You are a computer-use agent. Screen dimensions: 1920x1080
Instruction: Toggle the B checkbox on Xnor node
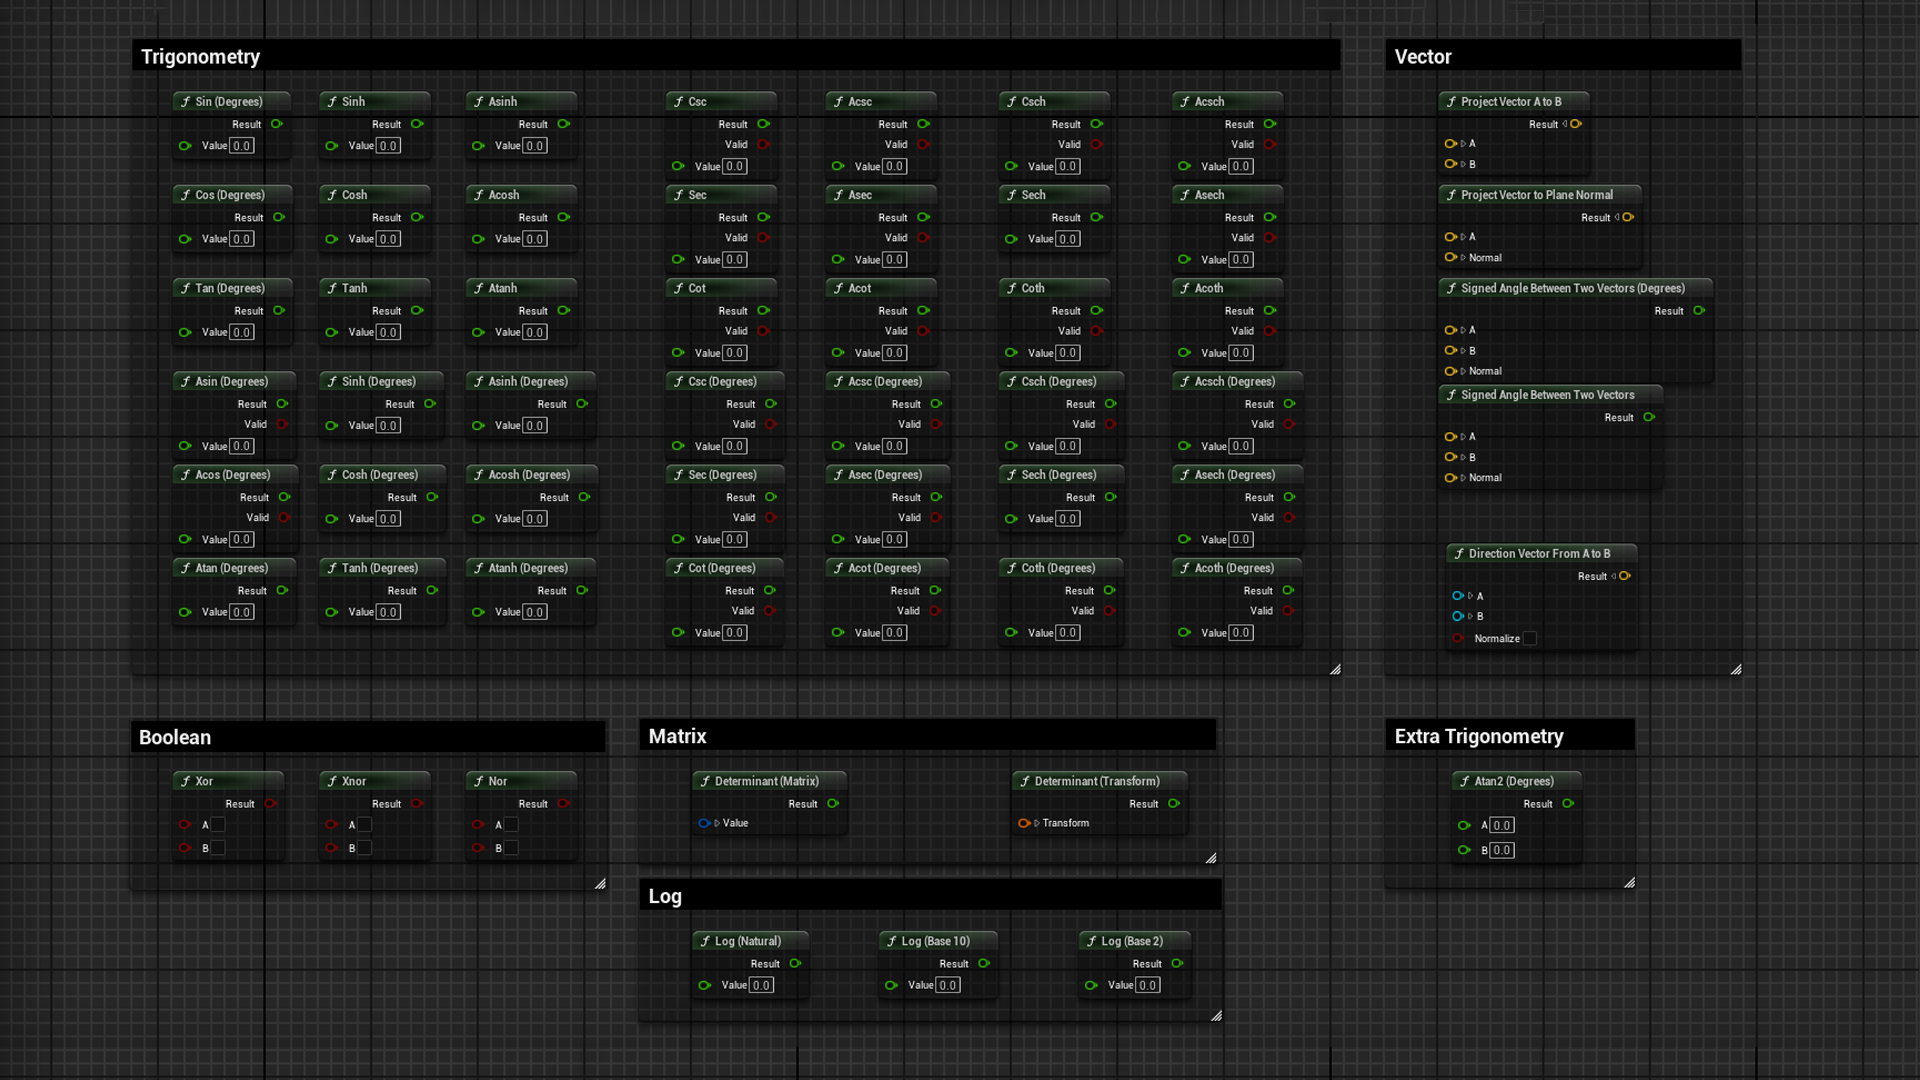[365, 848]
